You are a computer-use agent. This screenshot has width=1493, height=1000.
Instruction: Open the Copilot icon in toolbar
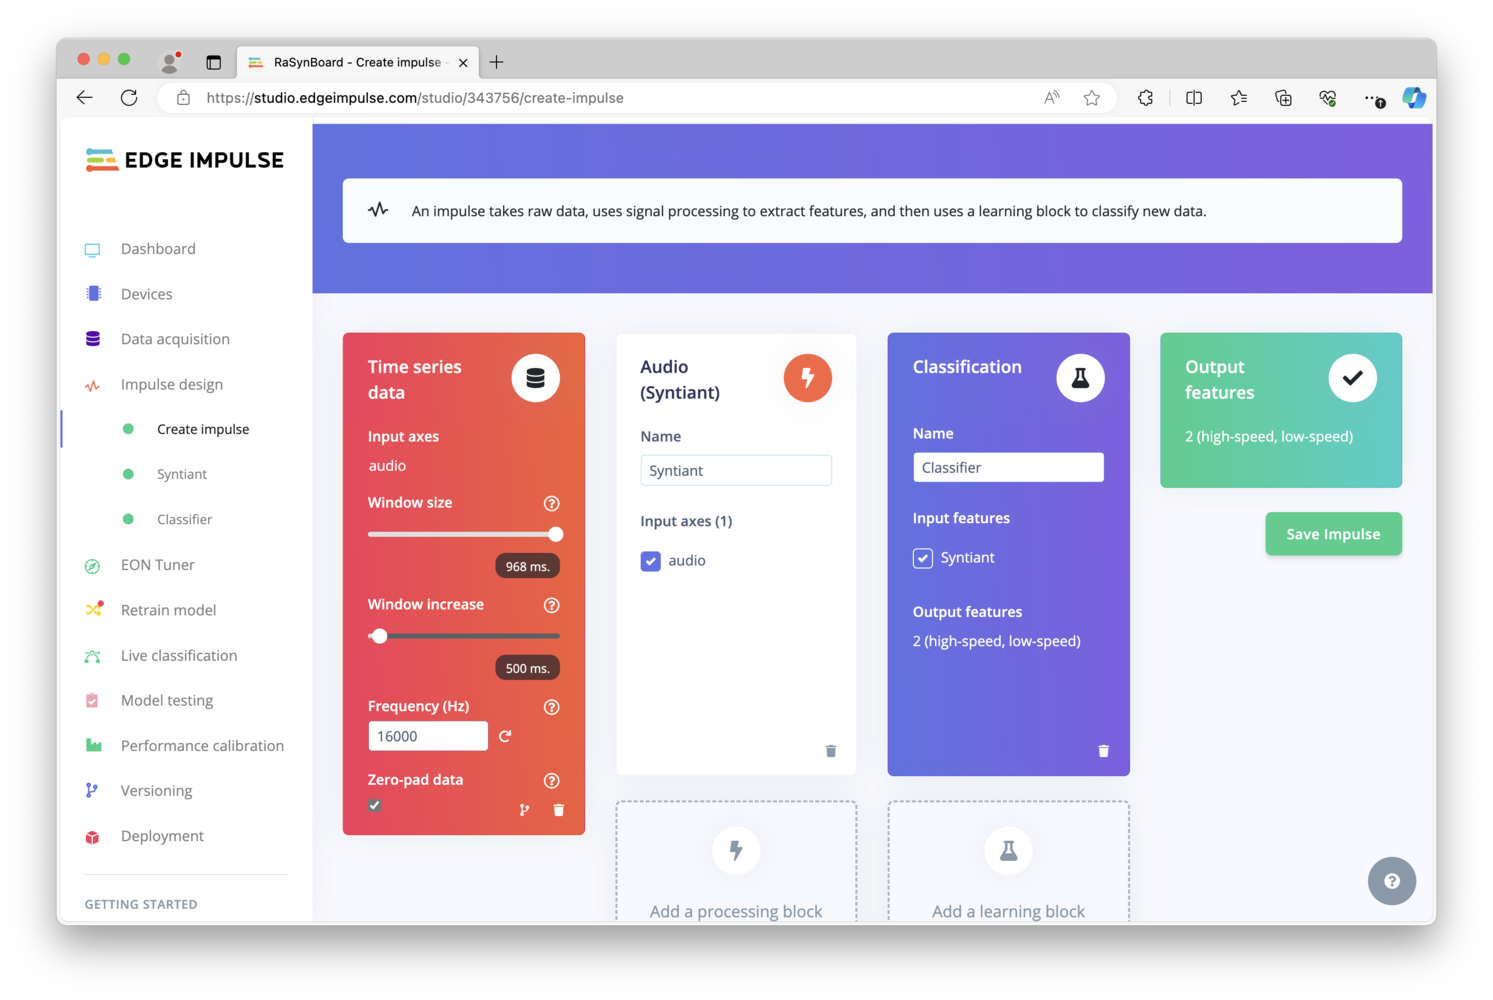(1414, 98)
